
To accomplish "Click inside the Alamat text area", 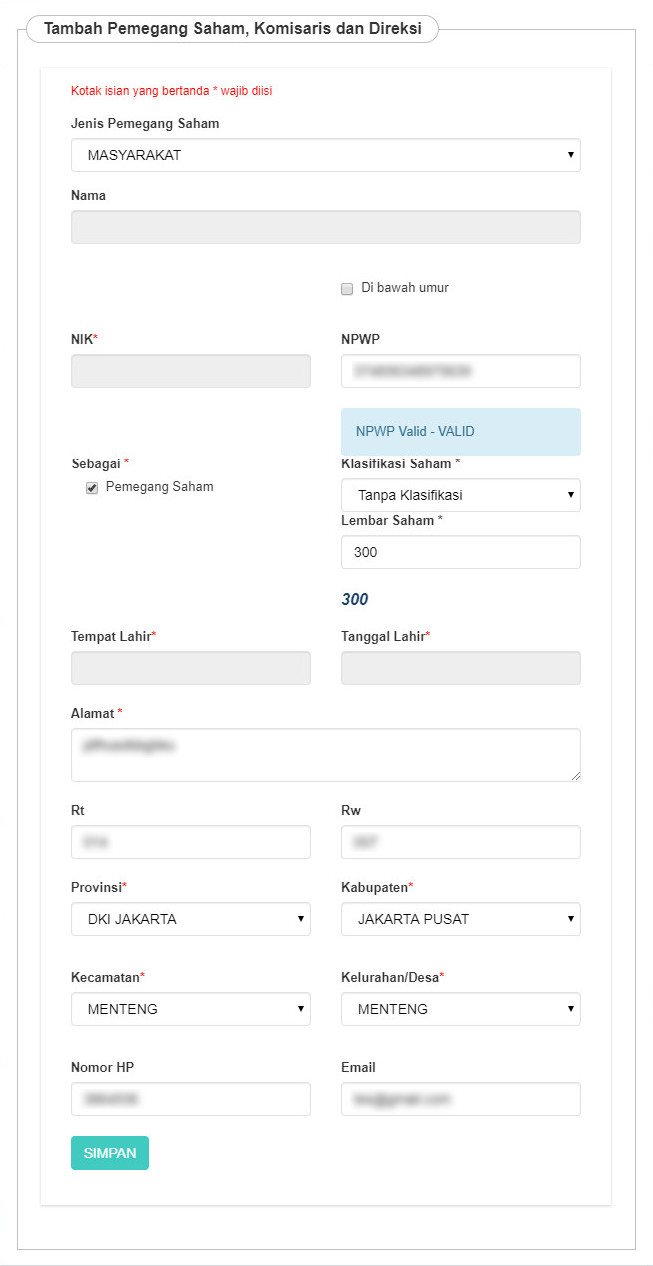I will 325,755.
